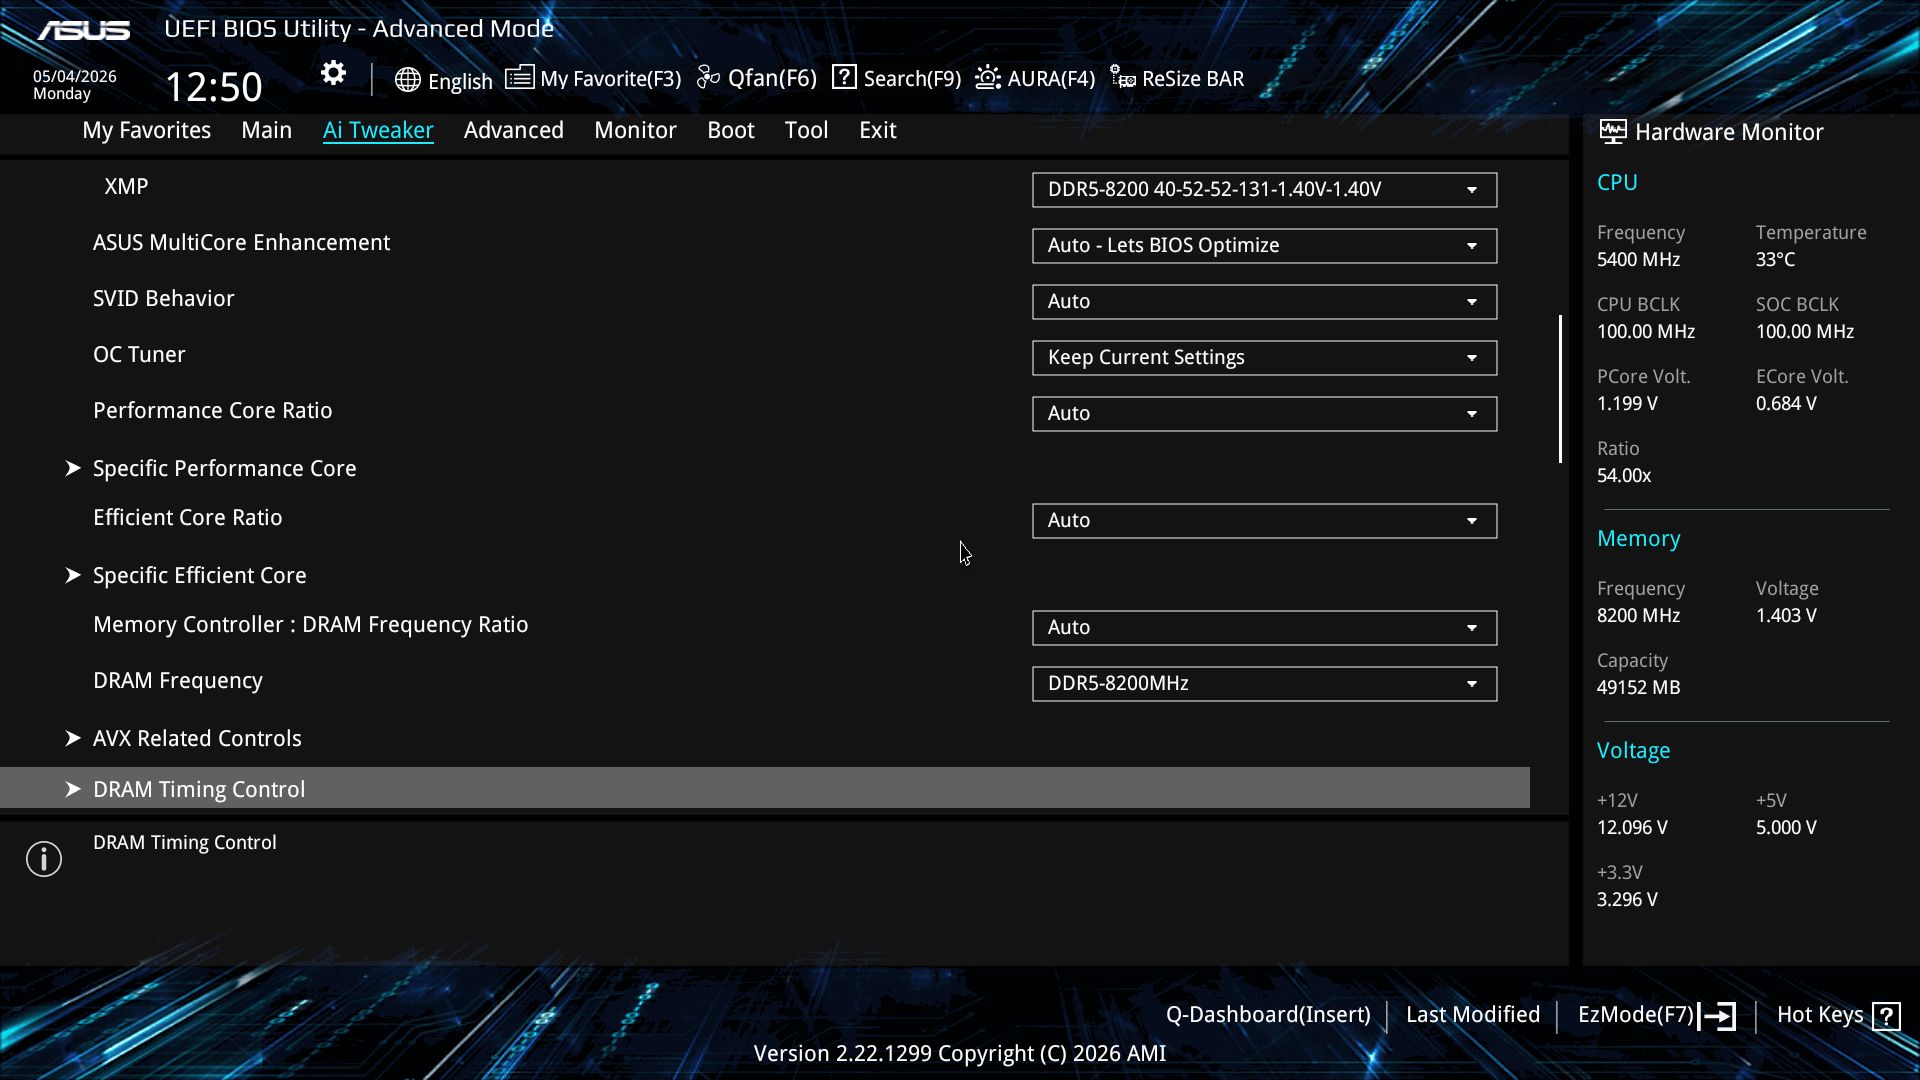
Task: Switch to Boot tab
Action: (731, 130)
